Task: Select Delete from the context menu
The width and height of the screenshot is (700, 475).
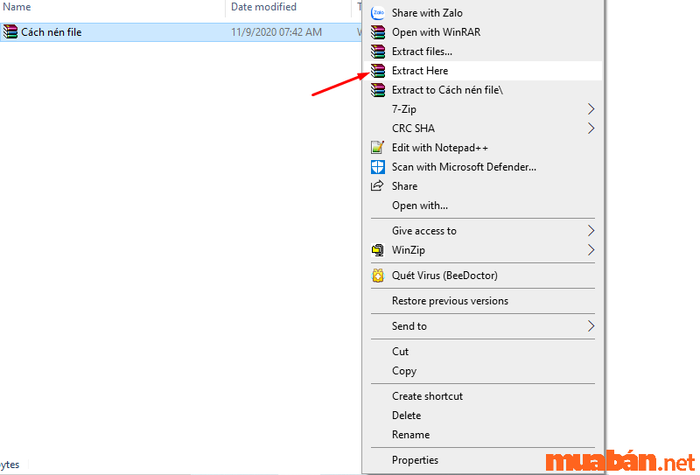Action: click(483, 416)
